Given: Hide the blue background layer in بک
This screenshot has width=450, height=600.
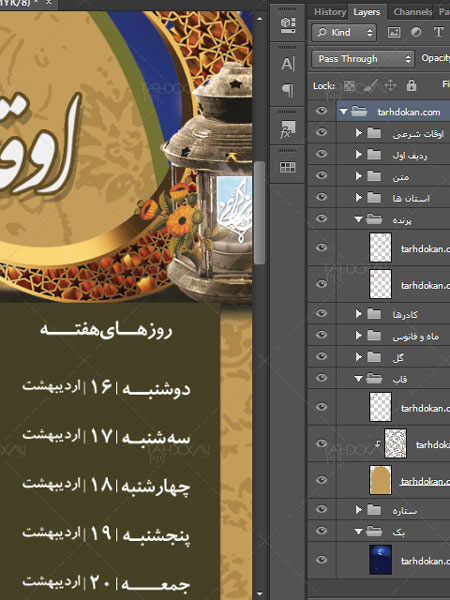Looking at the screenshot, I should [x=322, y=560].
